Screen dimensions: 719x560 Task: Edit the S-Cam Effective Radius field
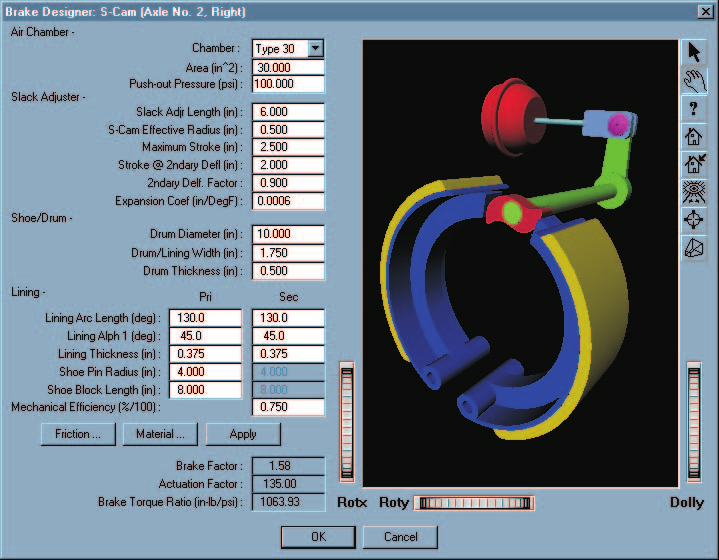coord(288,130)
